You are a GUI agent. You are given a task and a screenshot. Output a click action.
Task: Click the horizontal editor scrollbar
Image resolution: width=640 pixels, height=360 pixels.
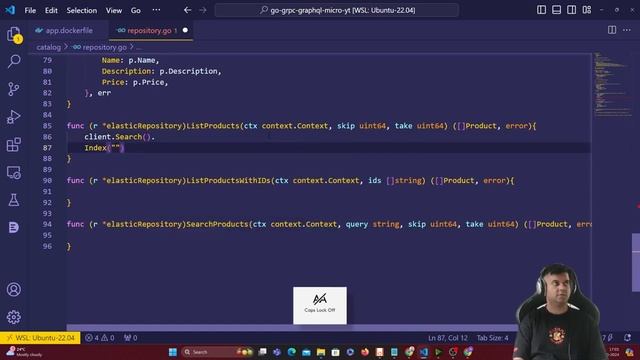pyautogui.click(x=291, y=327)
